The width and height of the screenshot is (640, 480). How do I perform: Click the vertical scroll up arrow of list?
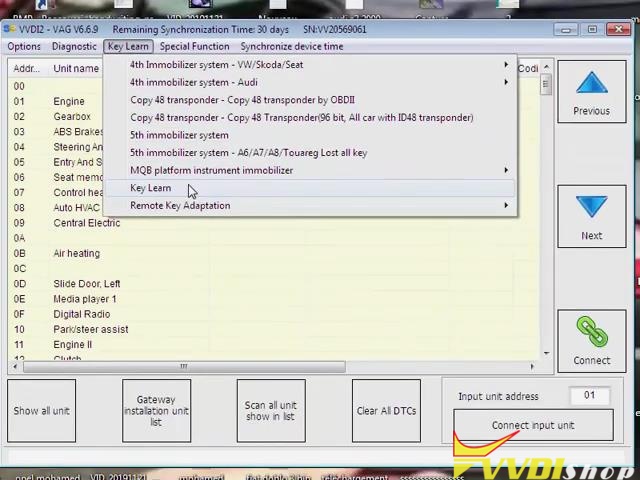(547, 67)
